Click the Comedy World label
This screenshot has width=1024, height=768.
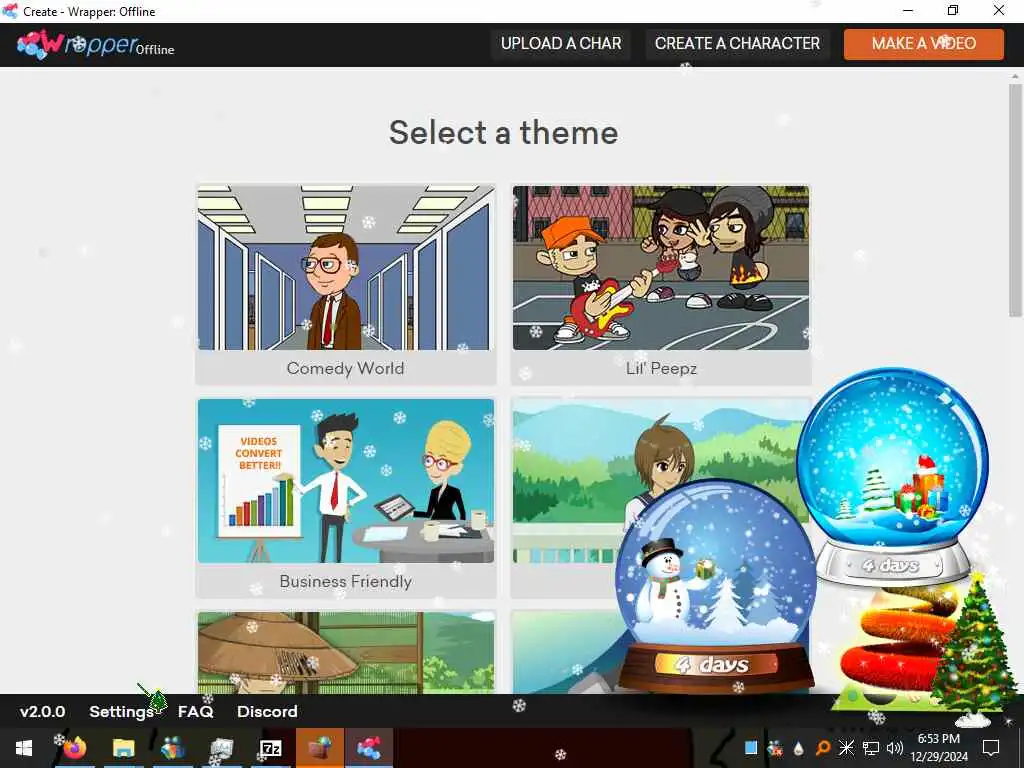pos(345,368)
